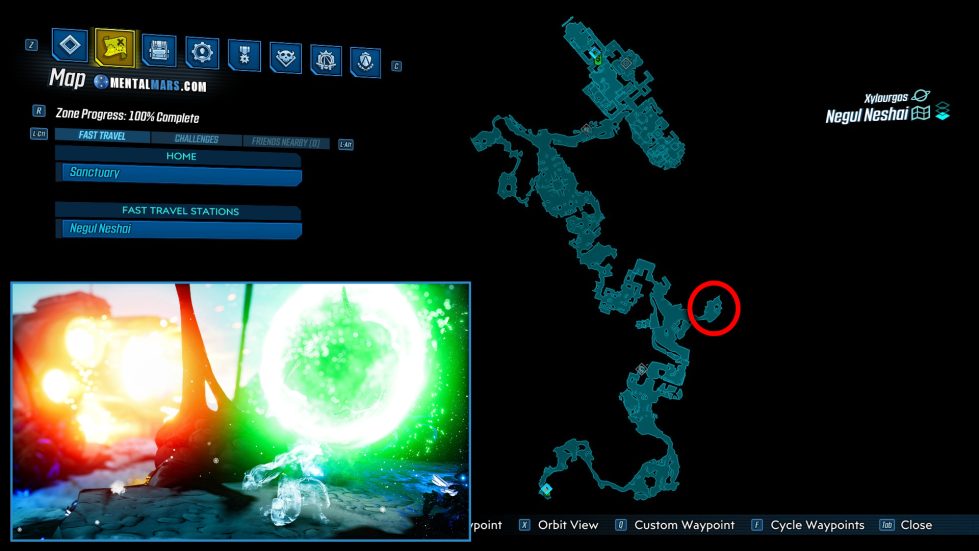The image size is (979, 551).
Task: Open the horned skull tab icon
Action: [285, 57]
